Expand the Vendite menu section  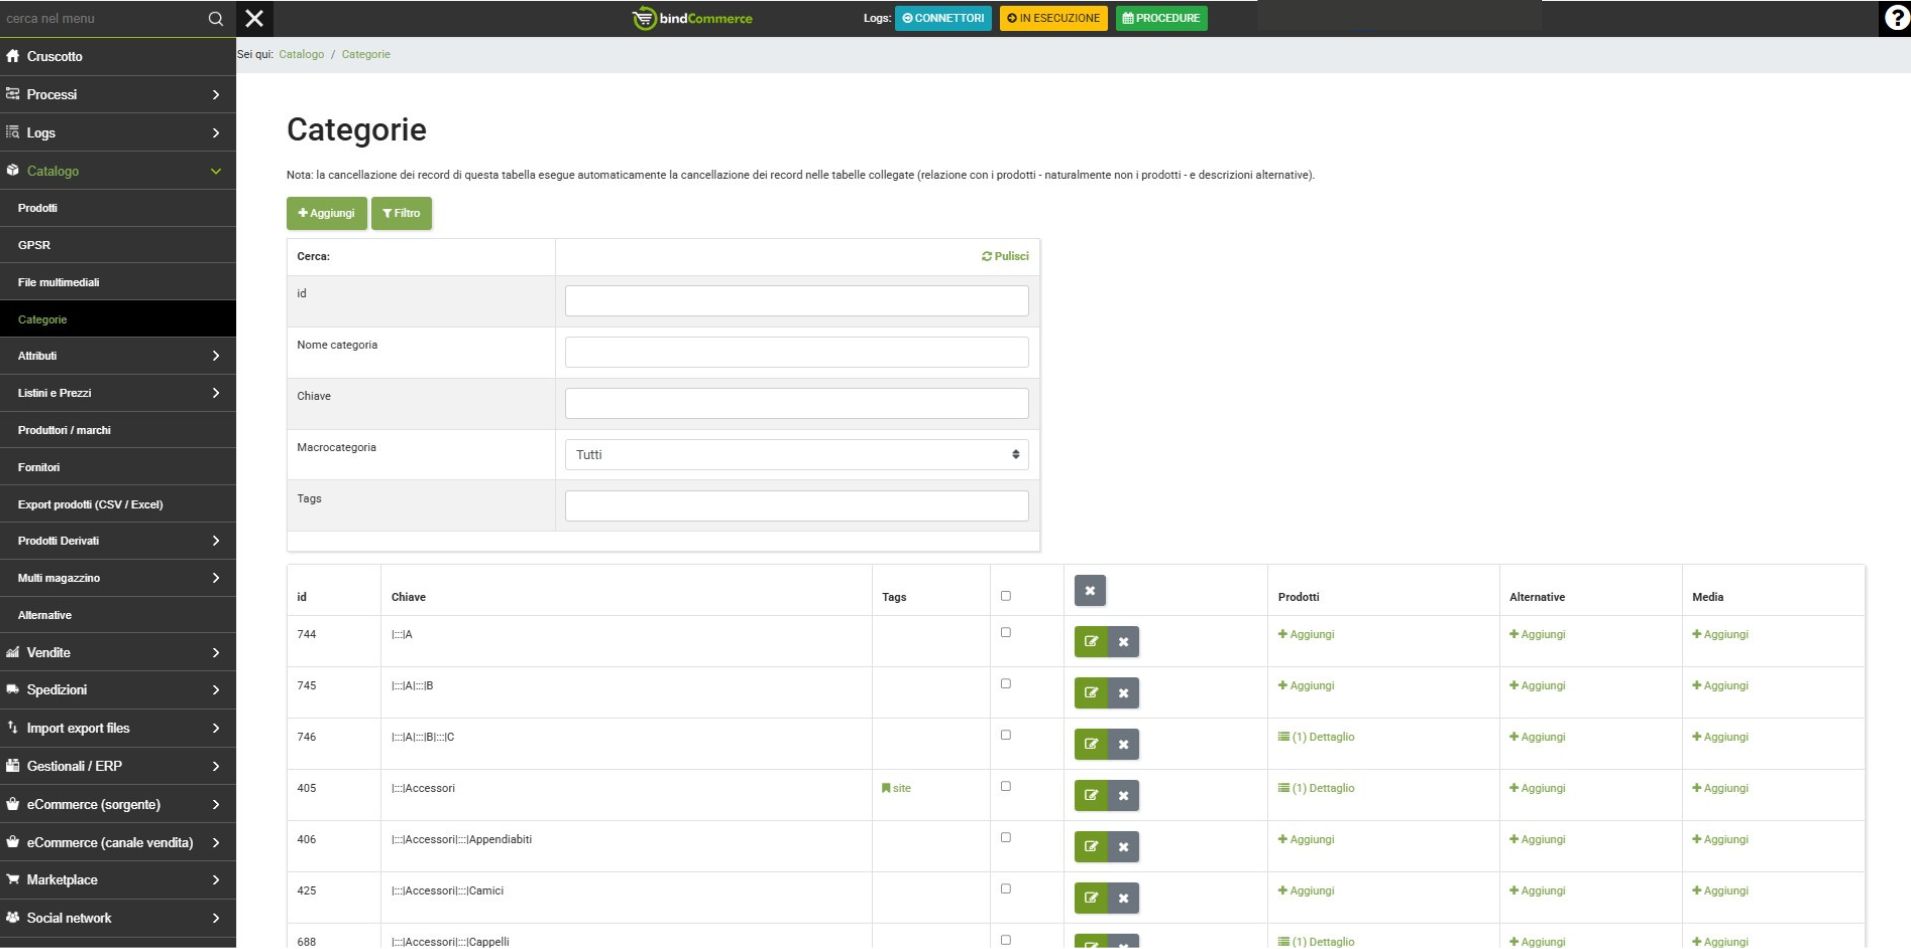tap(118, 653)
